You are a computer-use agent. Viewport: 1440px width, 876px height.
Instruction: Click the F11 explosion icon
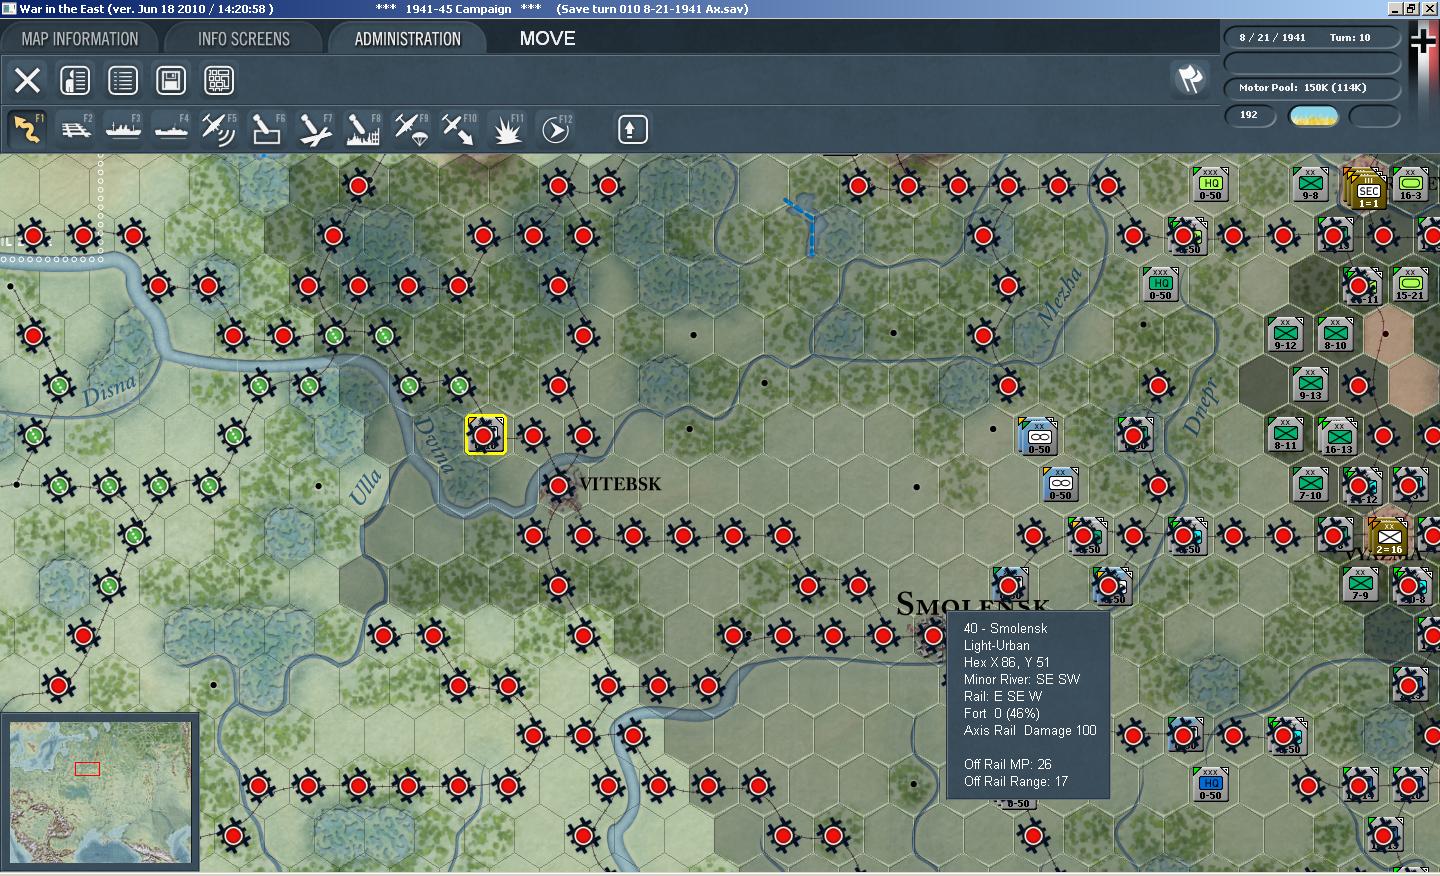point(507,129)
